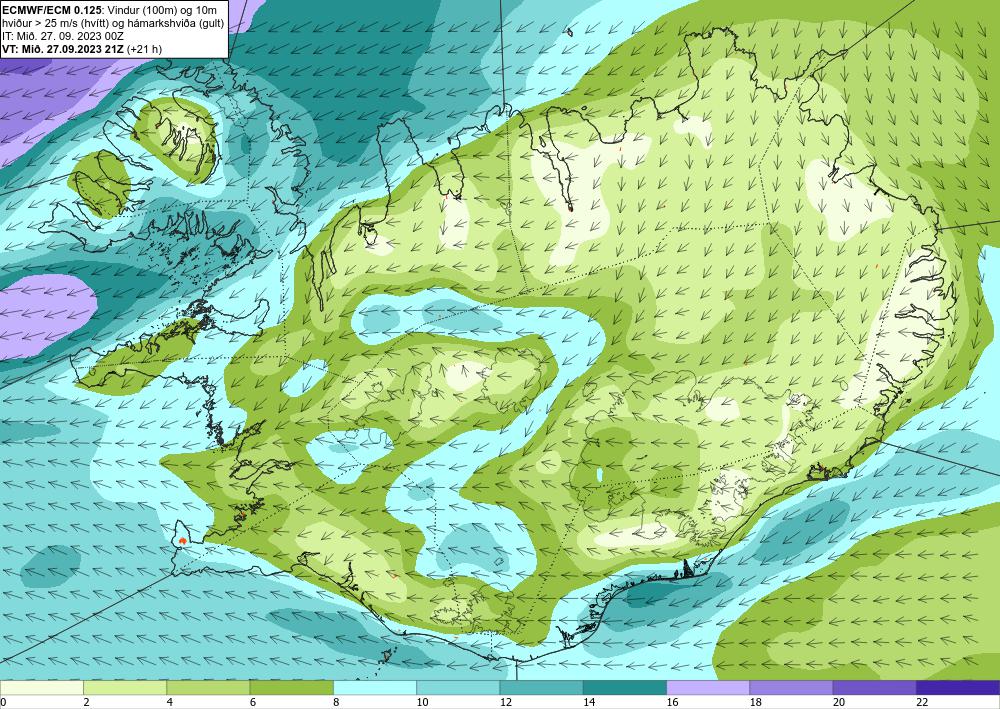Screen dimensions: 1000x709
Task: Click the 10–12 m/s teal legend swatch
Action: (x=458, y=687)
